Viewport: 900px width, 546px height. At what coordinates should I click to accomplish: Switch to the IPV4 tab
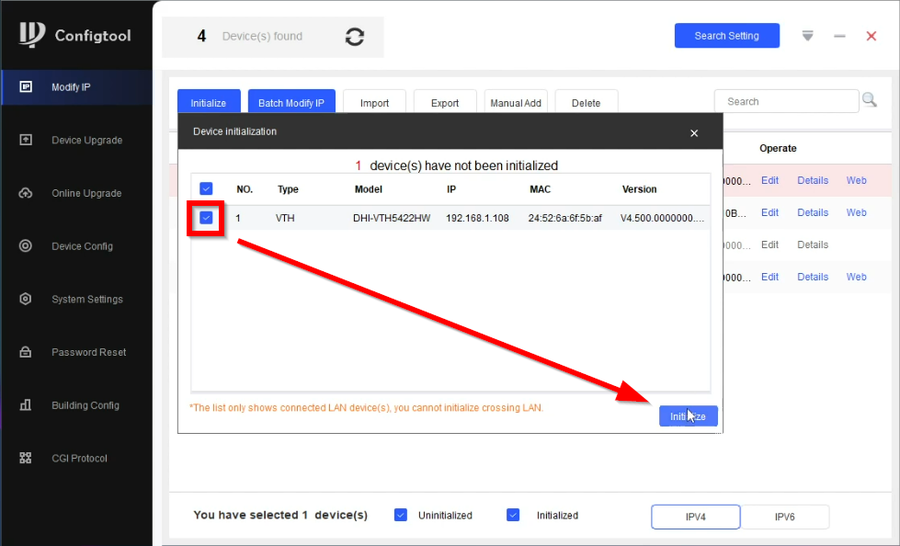pyautogui.click(x=696, y=517)
